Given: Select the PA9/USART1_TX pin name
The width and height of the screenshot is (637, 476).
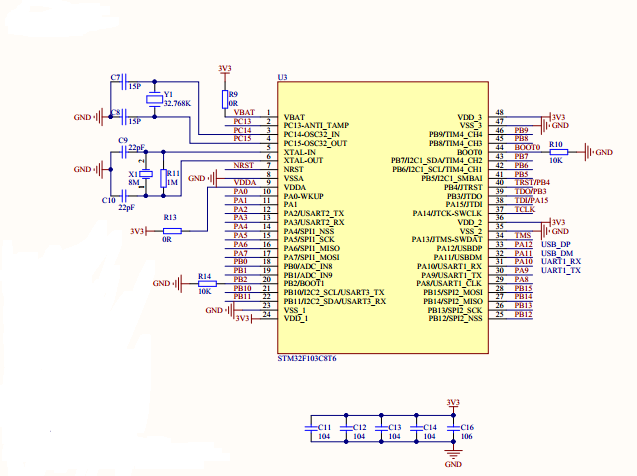Looking at the screenshot, I should pyautogui.click(x=451, y=275).
